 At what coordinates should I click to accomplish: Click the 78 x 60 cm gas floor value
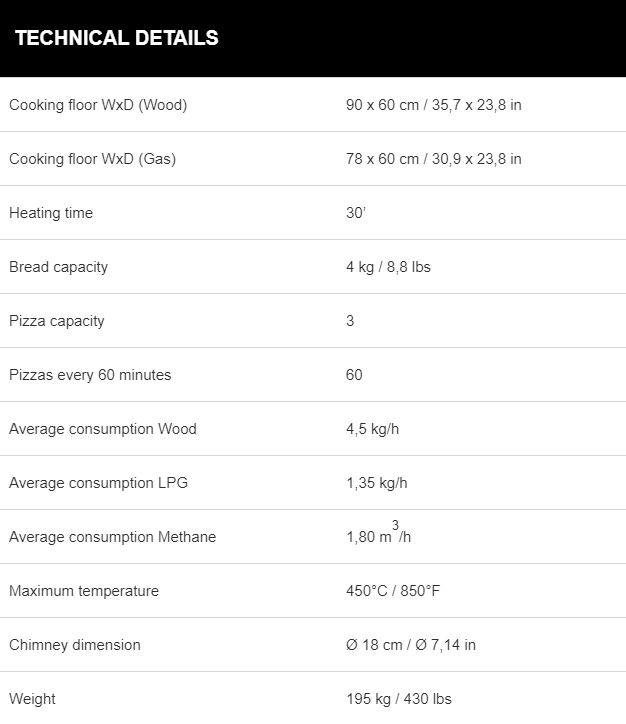(433, 159)
